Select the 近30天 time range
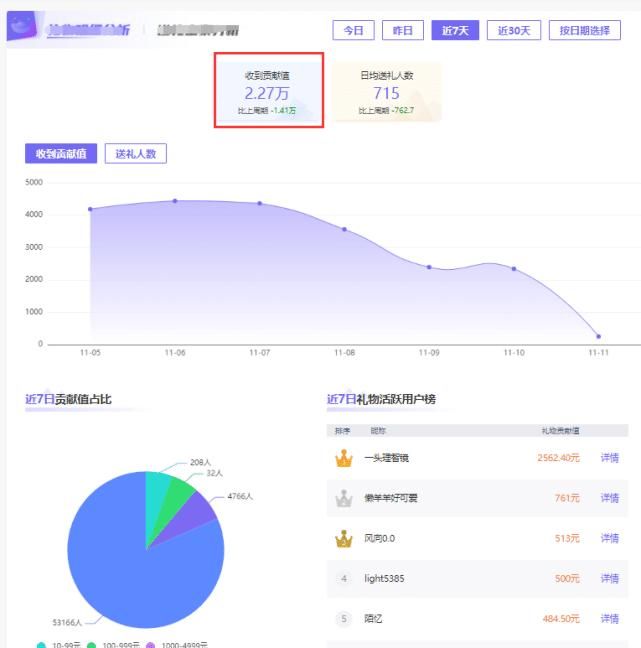 pyautogui.click(x=514, y=30)
